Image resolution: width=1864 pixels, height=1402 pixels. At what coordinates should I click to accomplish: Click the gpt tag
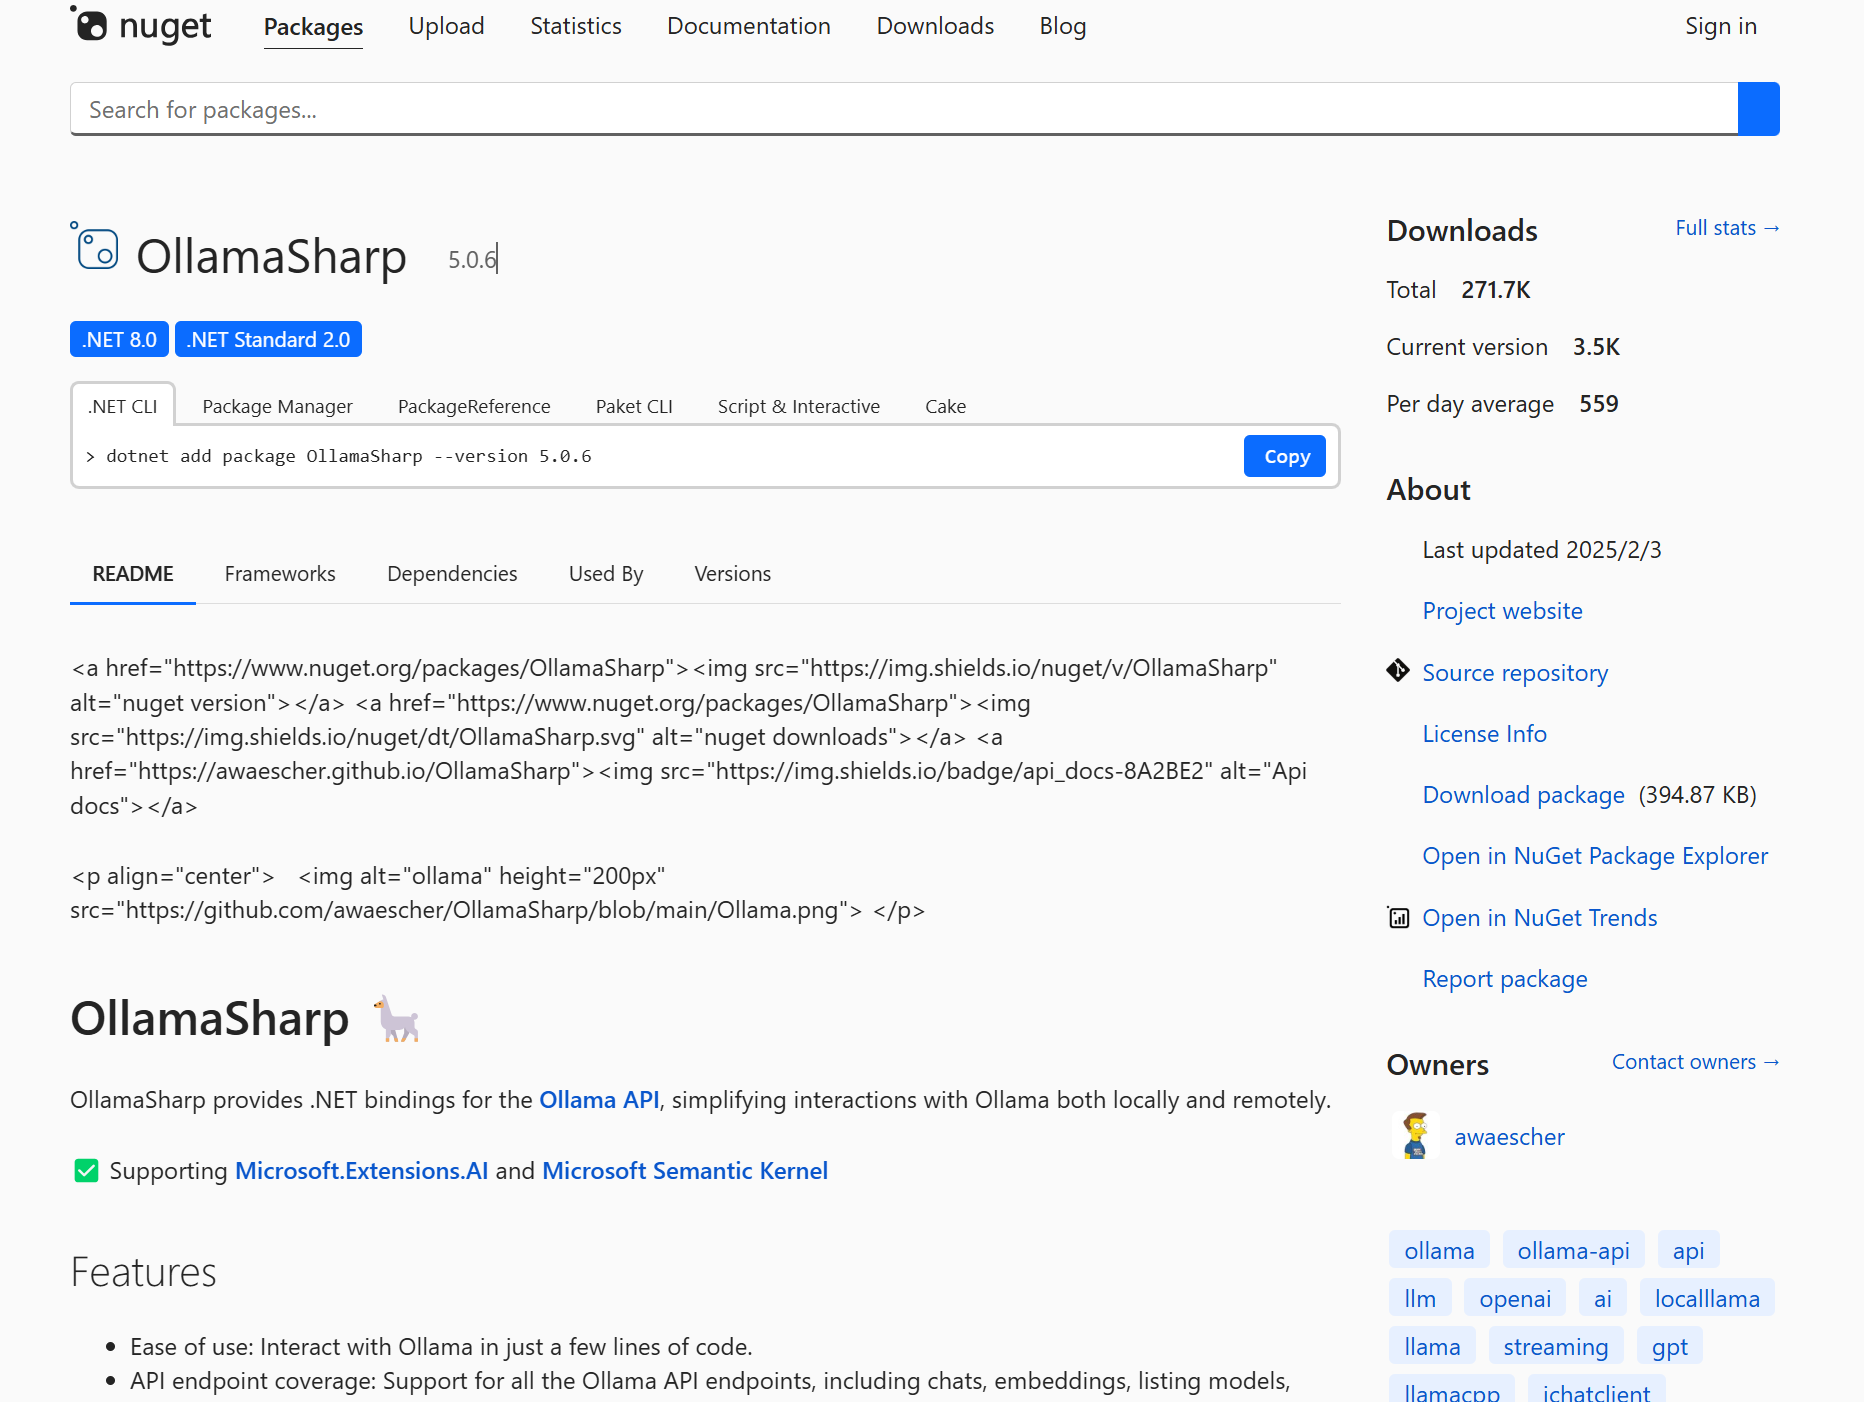pos(1670,1346)
